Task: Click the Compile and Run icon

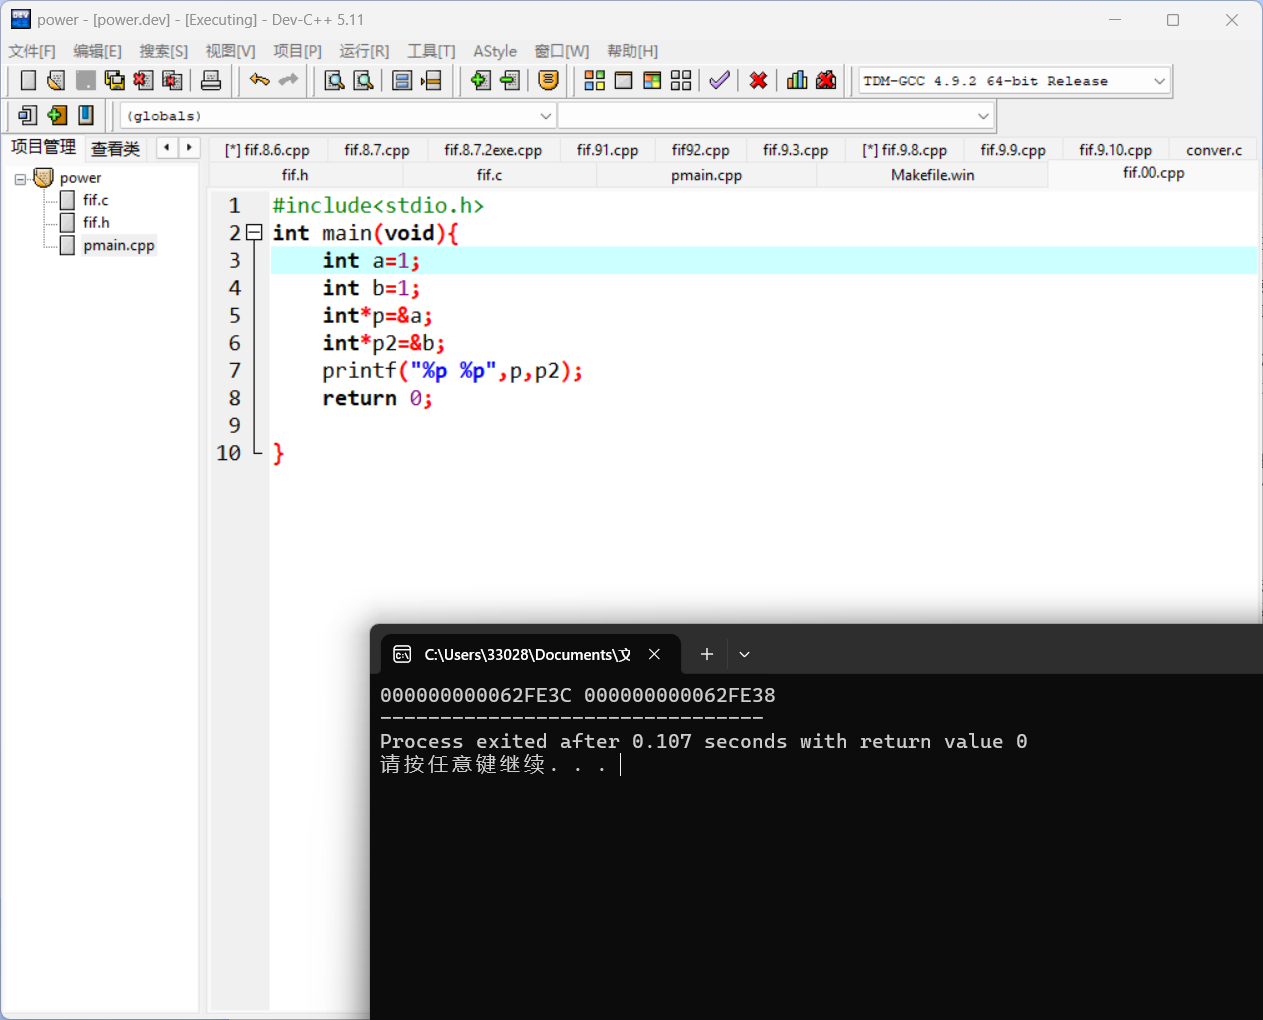Action: [x=652, y=81]
